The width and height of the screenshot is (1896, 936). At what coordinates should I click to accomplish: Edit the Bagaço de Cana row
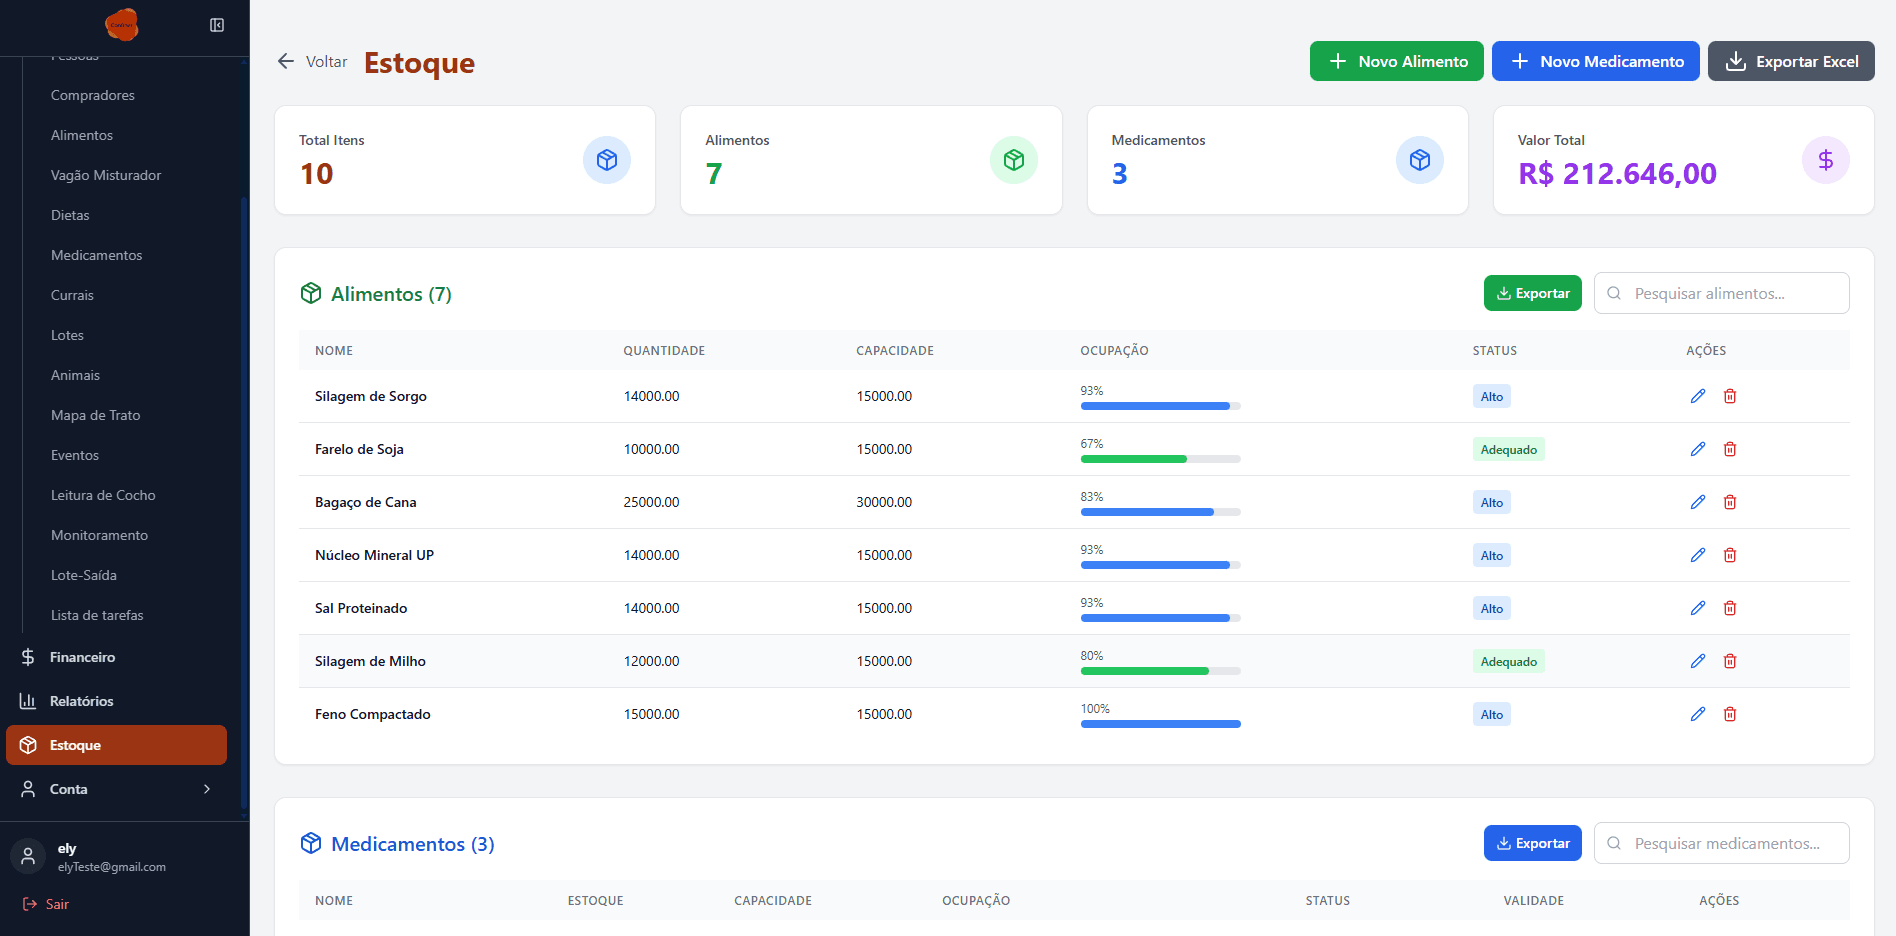[x=1697, y=502]
